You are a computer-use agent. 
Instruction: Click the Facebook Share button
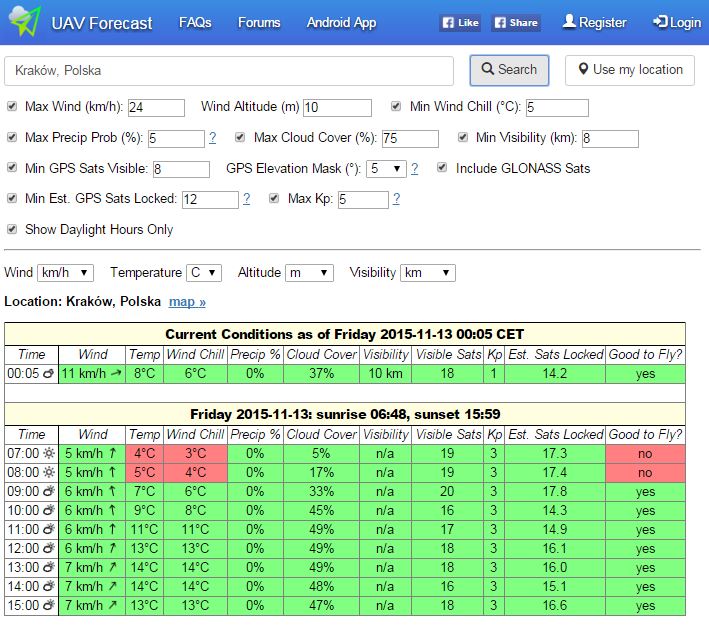[x=516, y=23]
